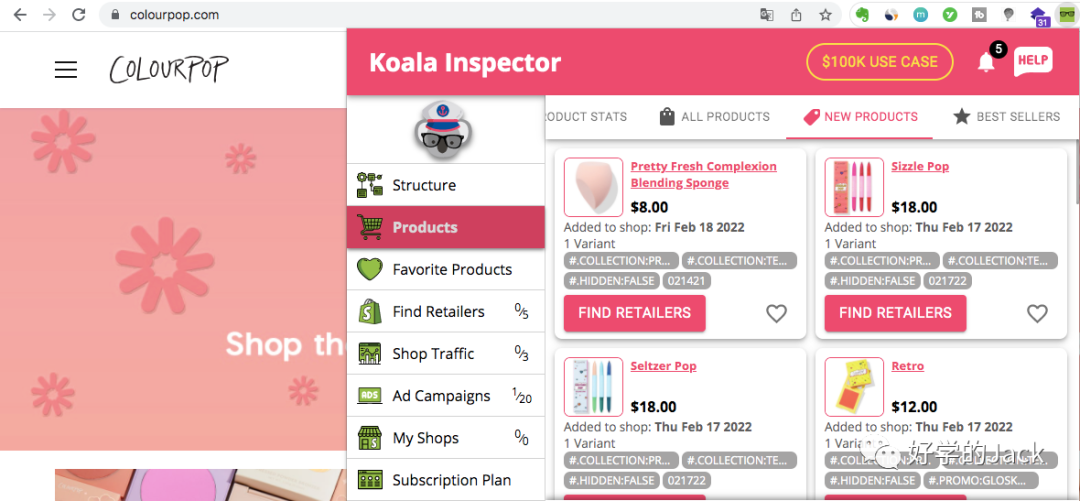Click Find Retailers for Sizzle Pop
Image resolution: width=1080 pixels, height=501 pixels.
click(x=895, y=313)
